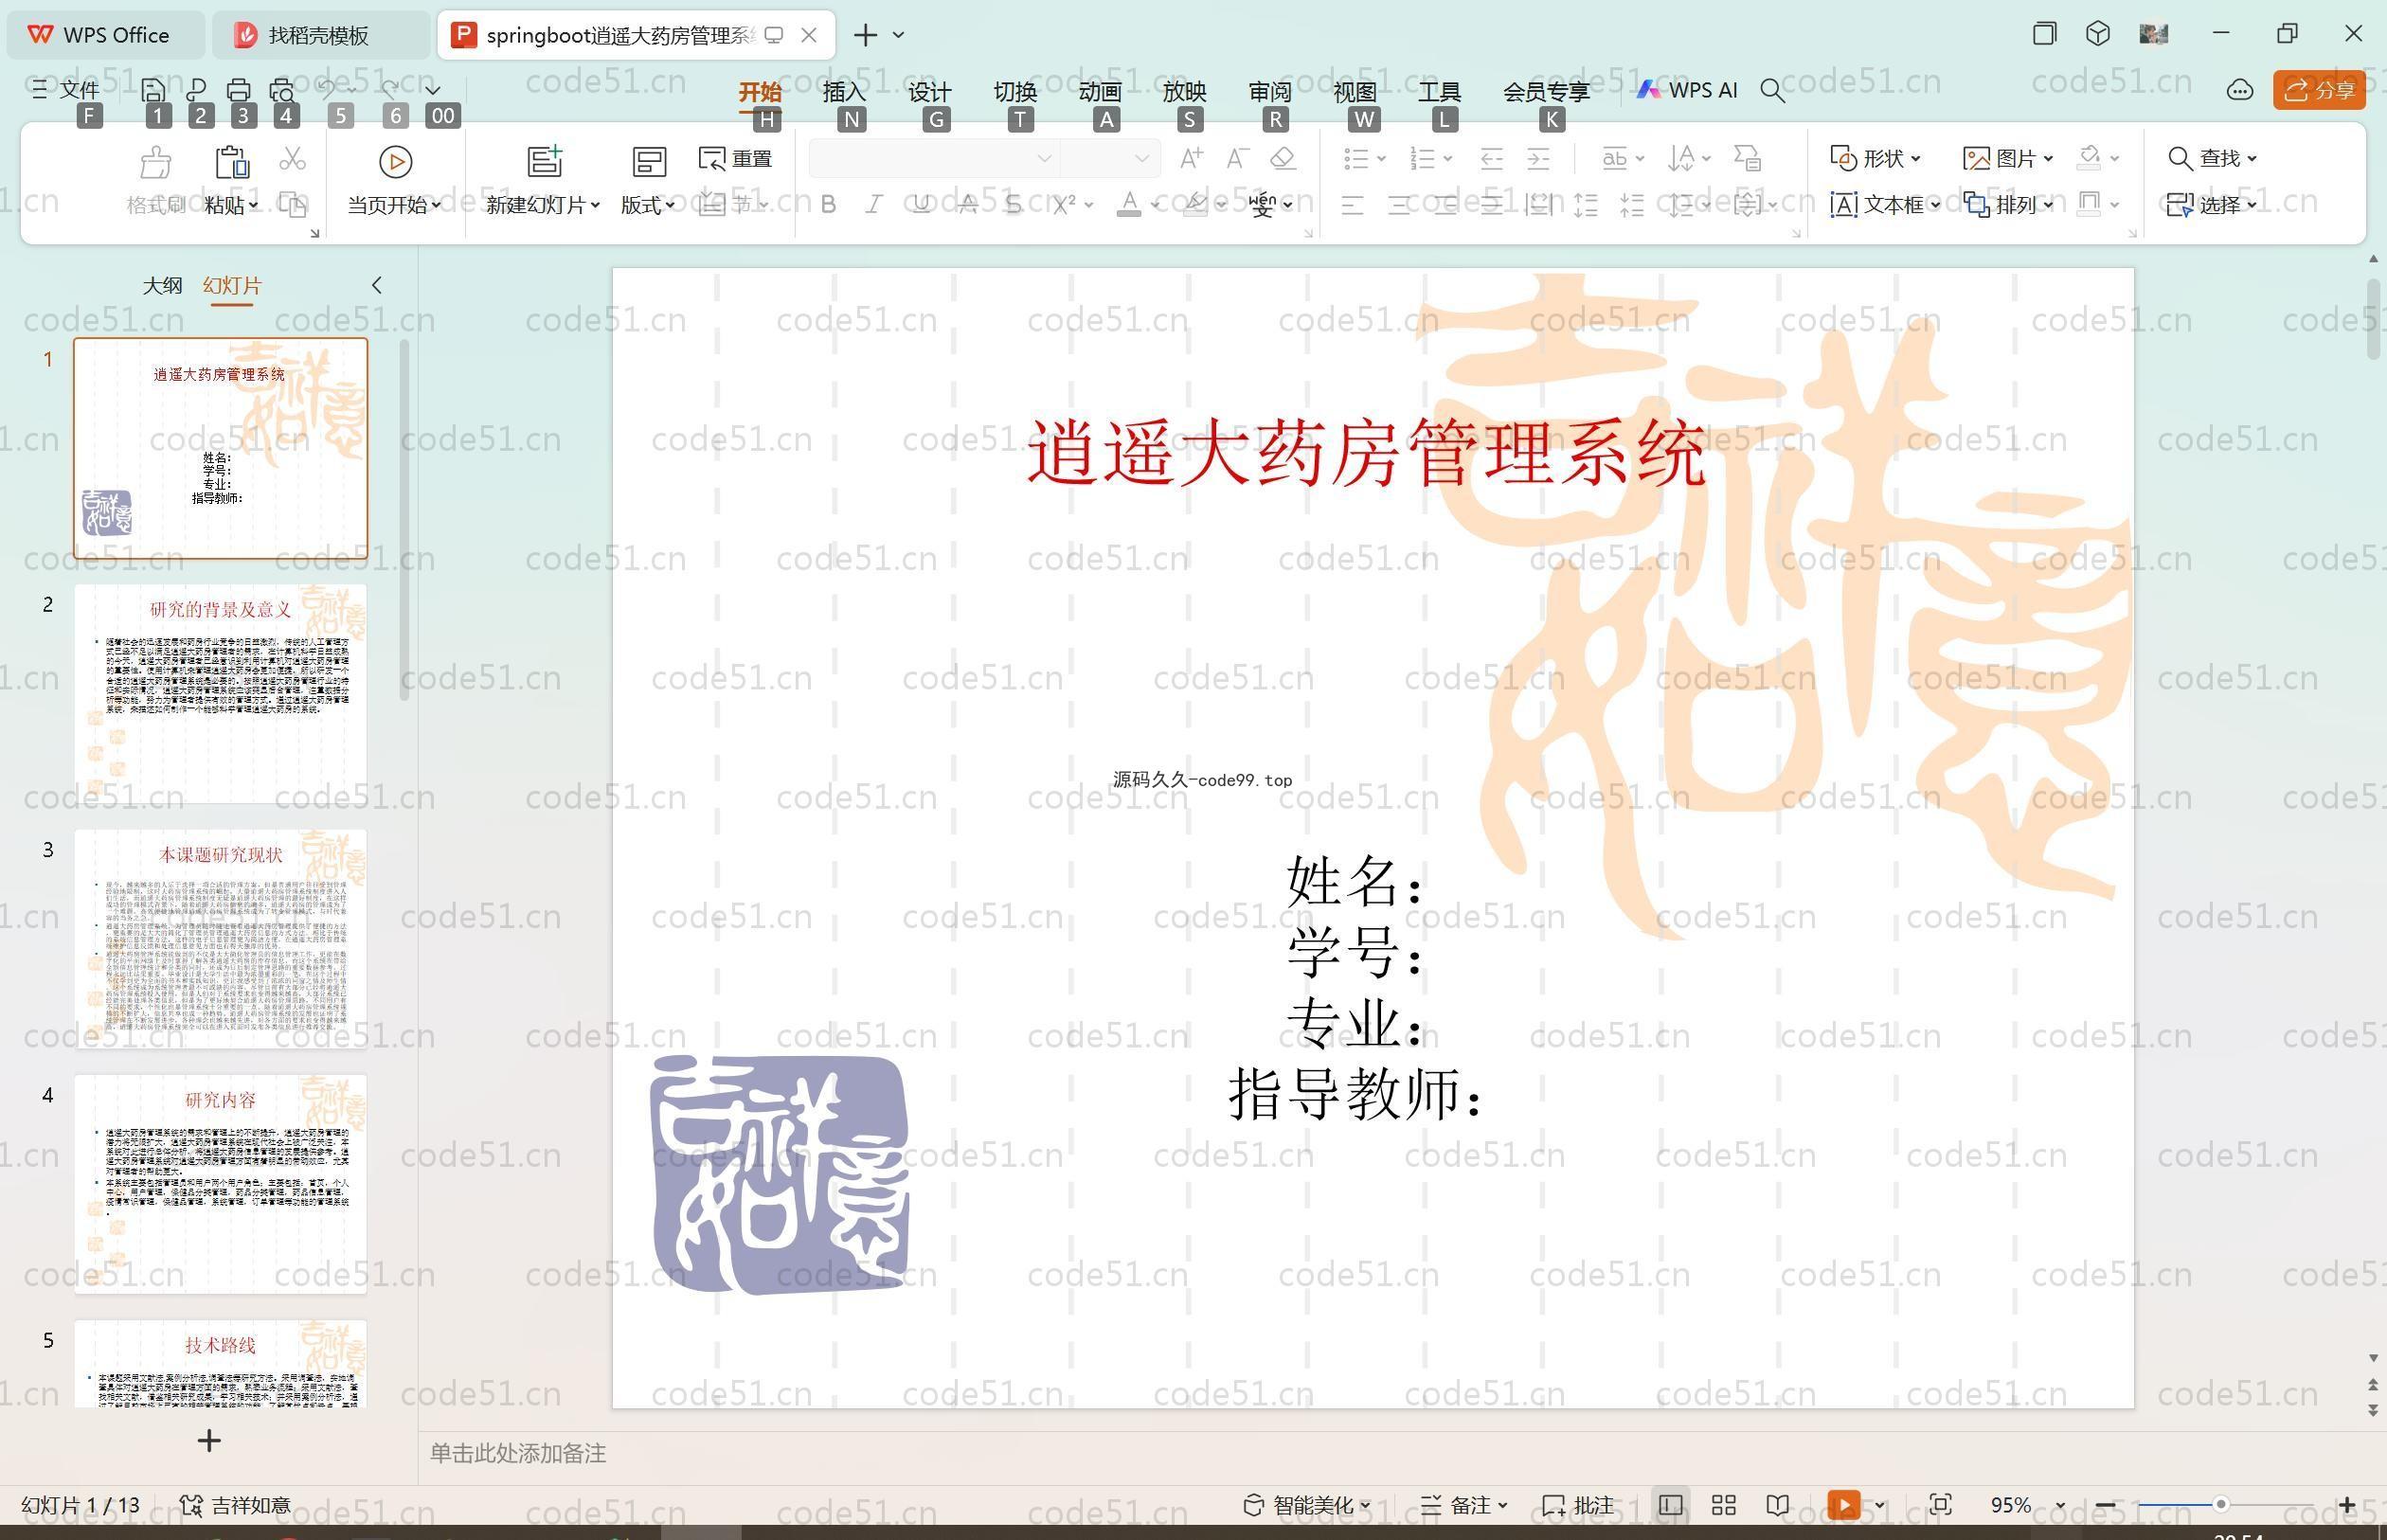Click the Print icon in quick access toolbar
Screen dimensions: 2387x1540
238,90
